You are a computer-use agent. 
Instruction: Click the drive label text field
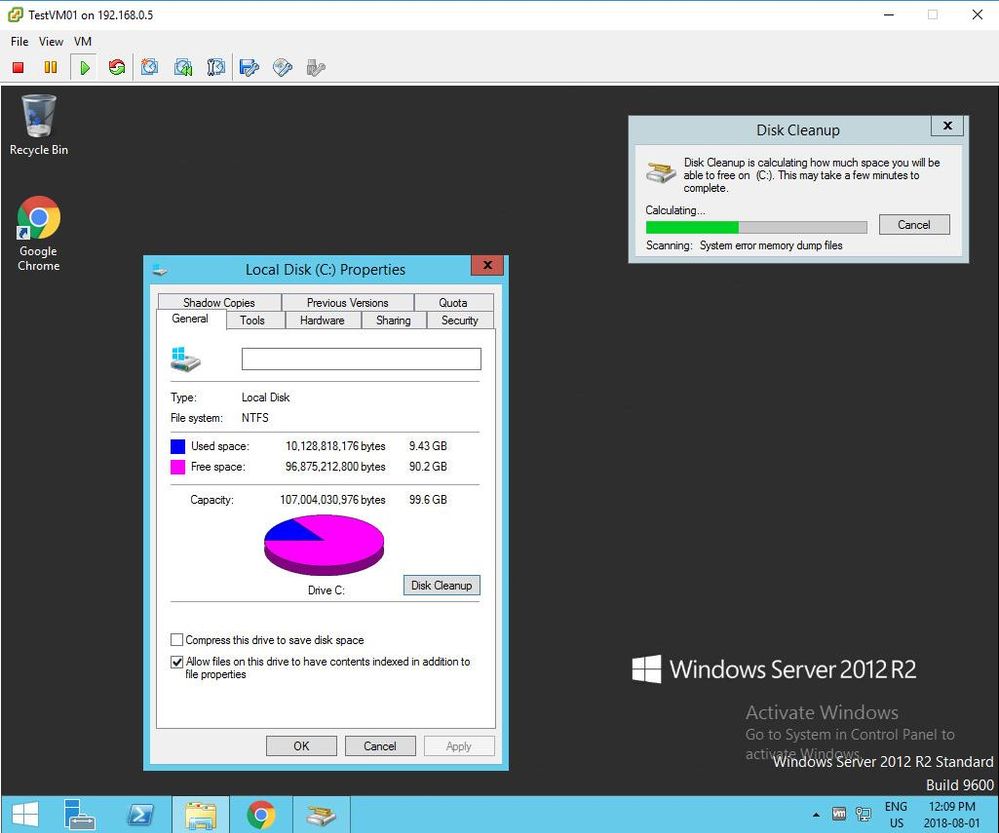tap(361, 359)
